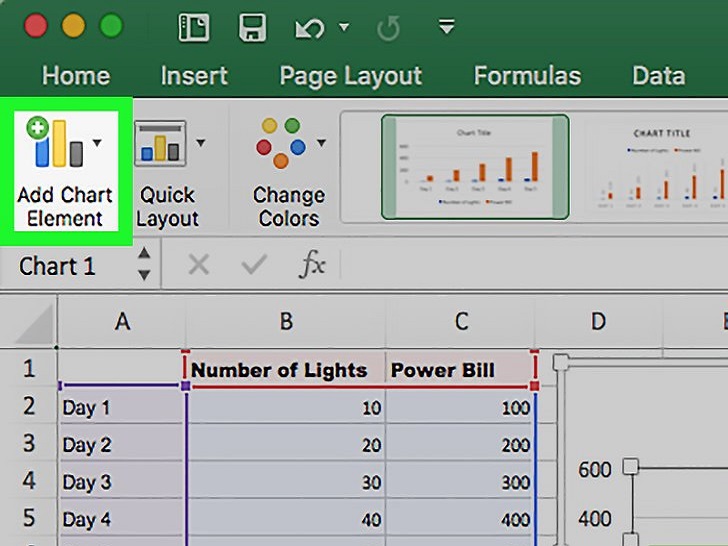
Task: Click cell containing 100
Action: (460, 407)
